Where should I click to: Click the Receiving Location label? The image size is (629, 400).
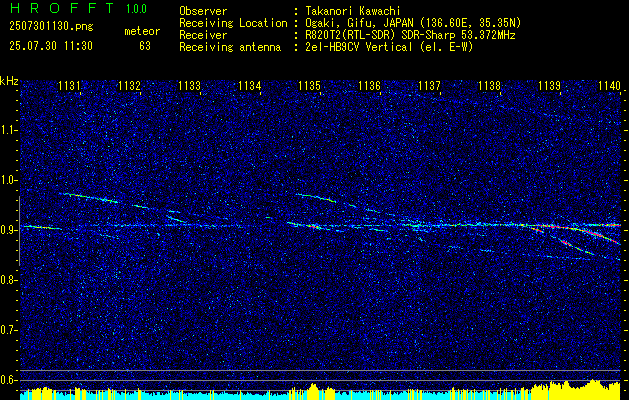click(233, 23)
